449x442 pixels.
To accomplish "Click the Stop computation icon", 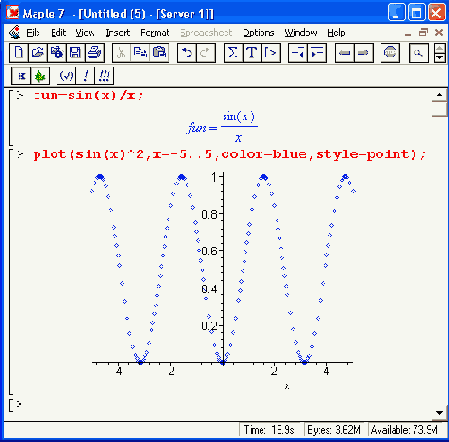I will 390,53.
